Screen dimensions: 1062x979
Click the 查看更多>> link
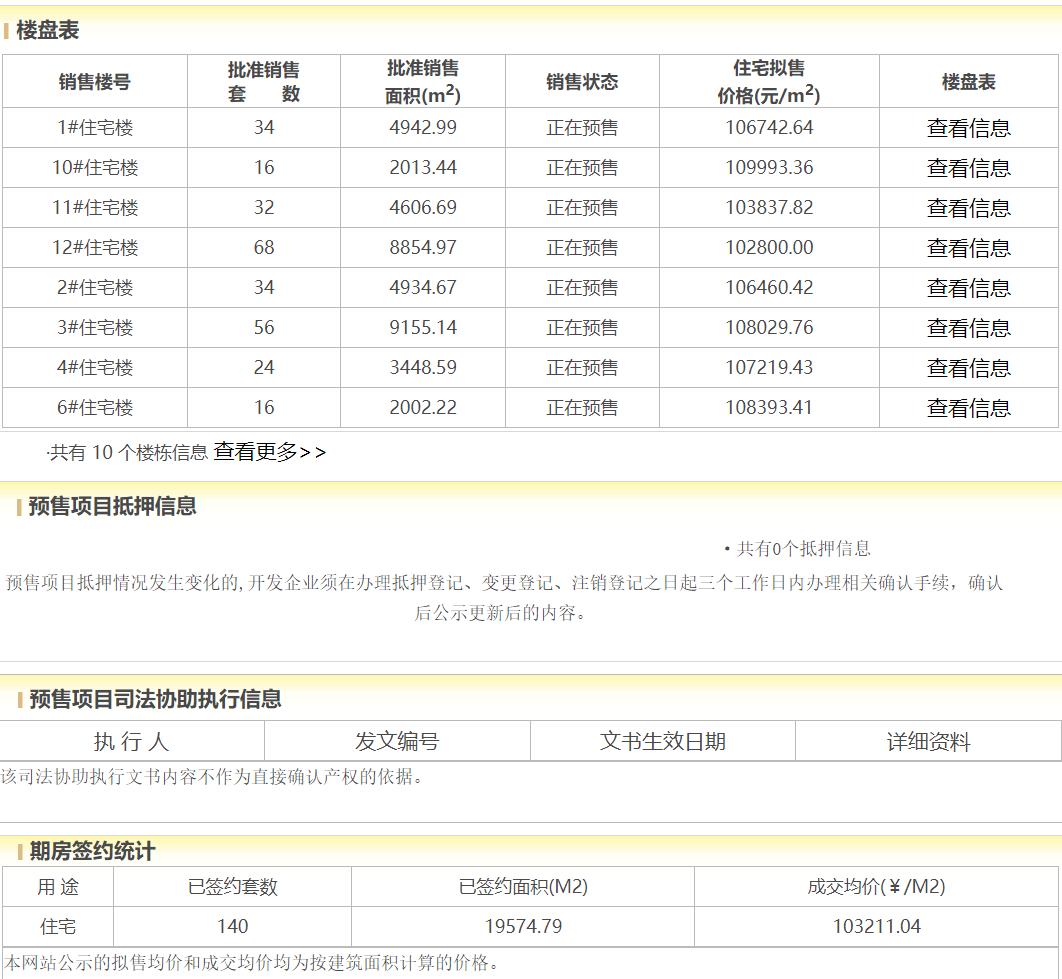point(270,452)
